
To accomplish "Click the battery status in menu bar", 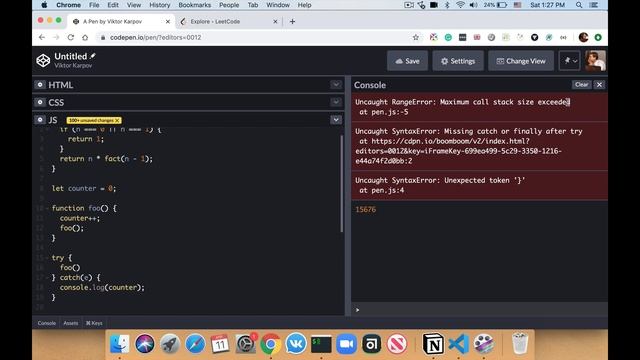I will pos(496,5).
